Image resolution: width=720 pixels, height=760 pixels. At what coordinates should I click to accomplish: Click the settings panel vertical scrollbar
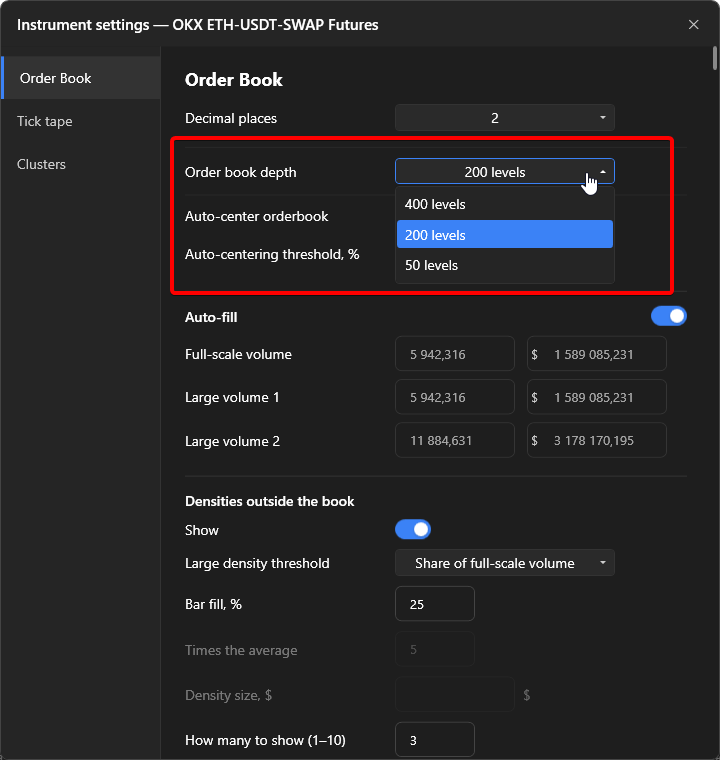(715, 59)
